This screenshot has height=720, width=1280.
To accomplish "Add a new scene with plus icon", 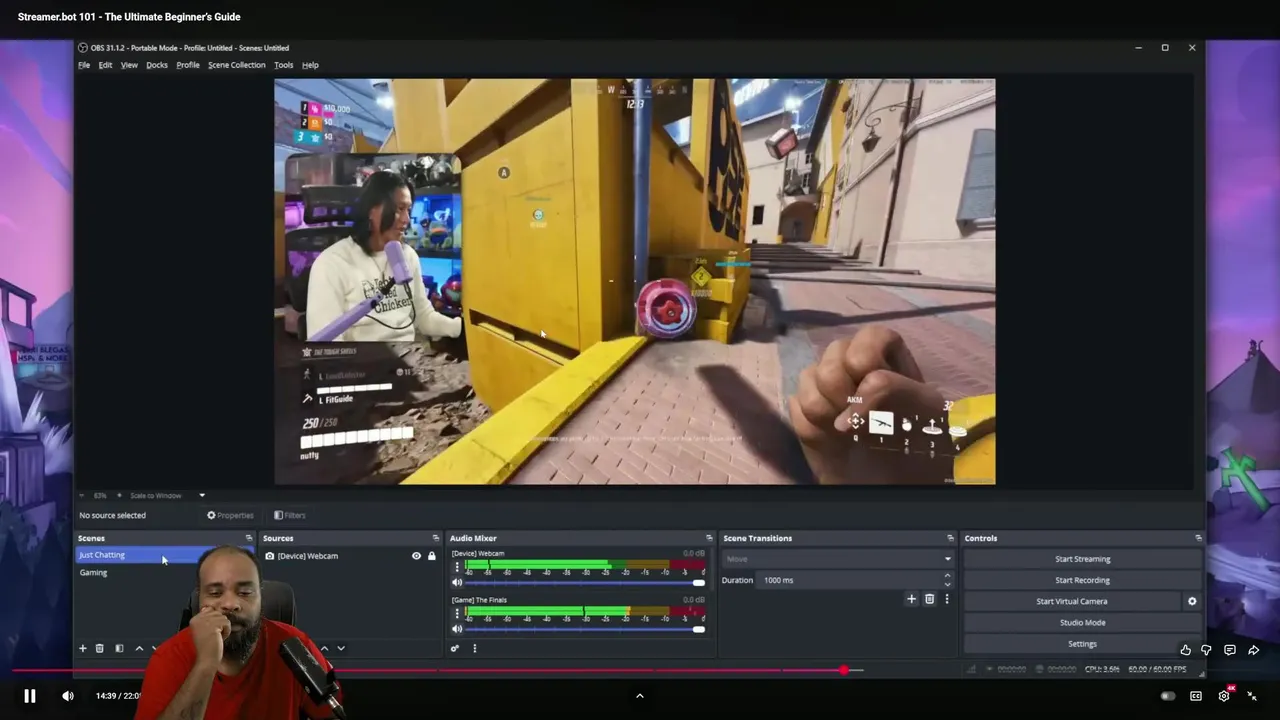I will click(x=83, y=648).
